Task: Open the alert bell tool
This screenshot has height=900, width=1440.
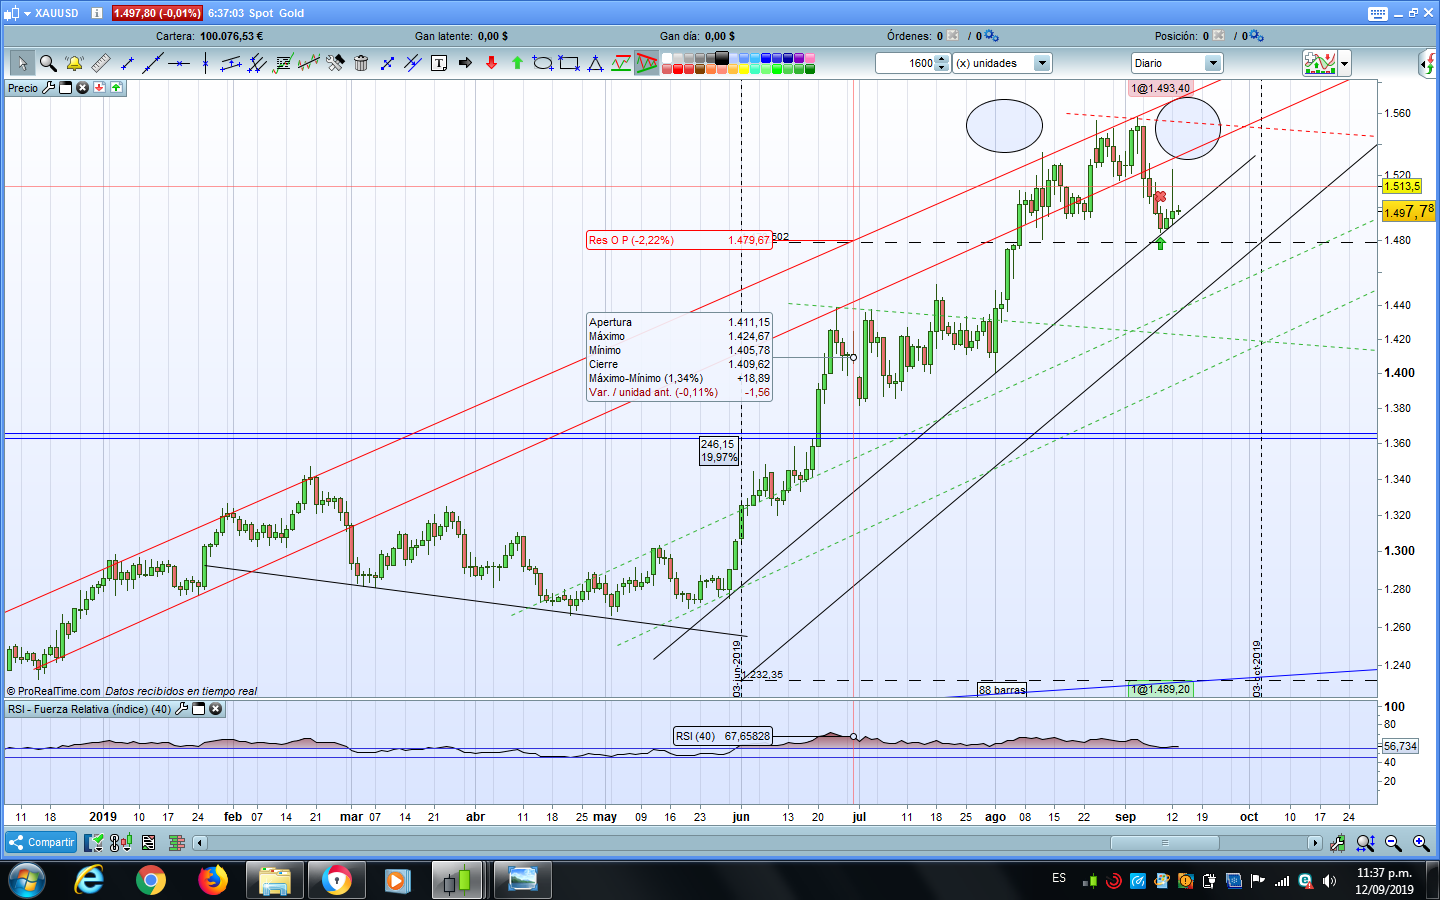Action: point(74,63)
